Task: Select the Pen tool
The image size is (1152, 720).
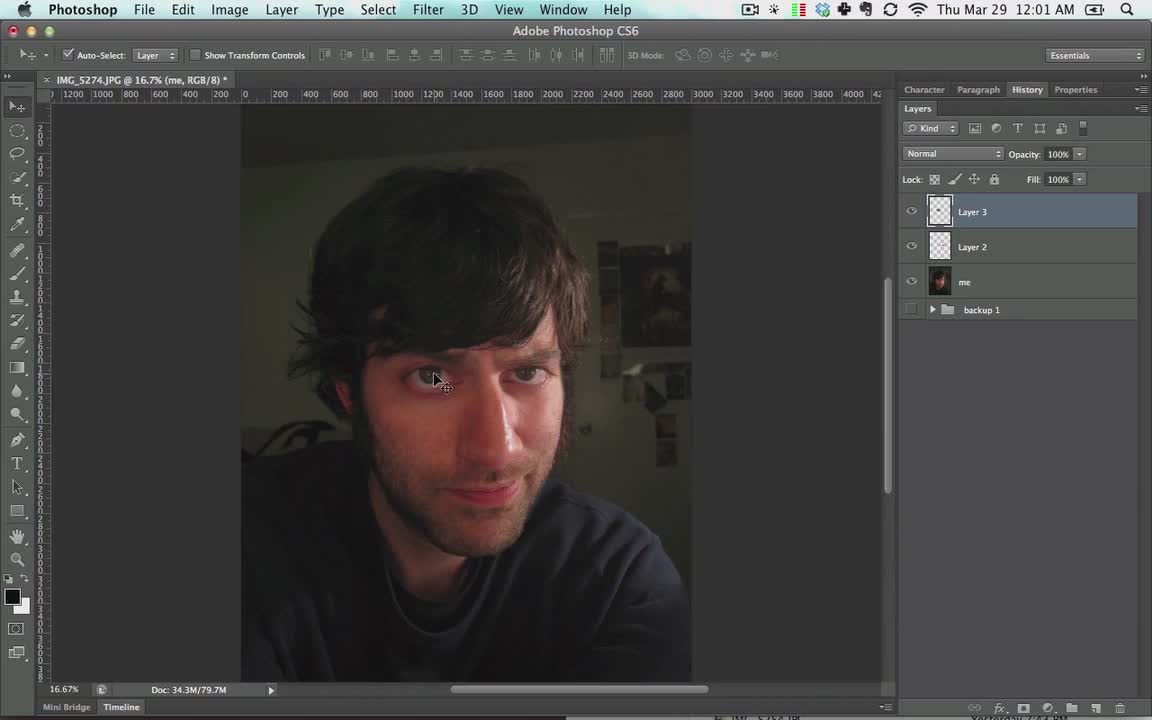Action: click(x=17, y=441)
